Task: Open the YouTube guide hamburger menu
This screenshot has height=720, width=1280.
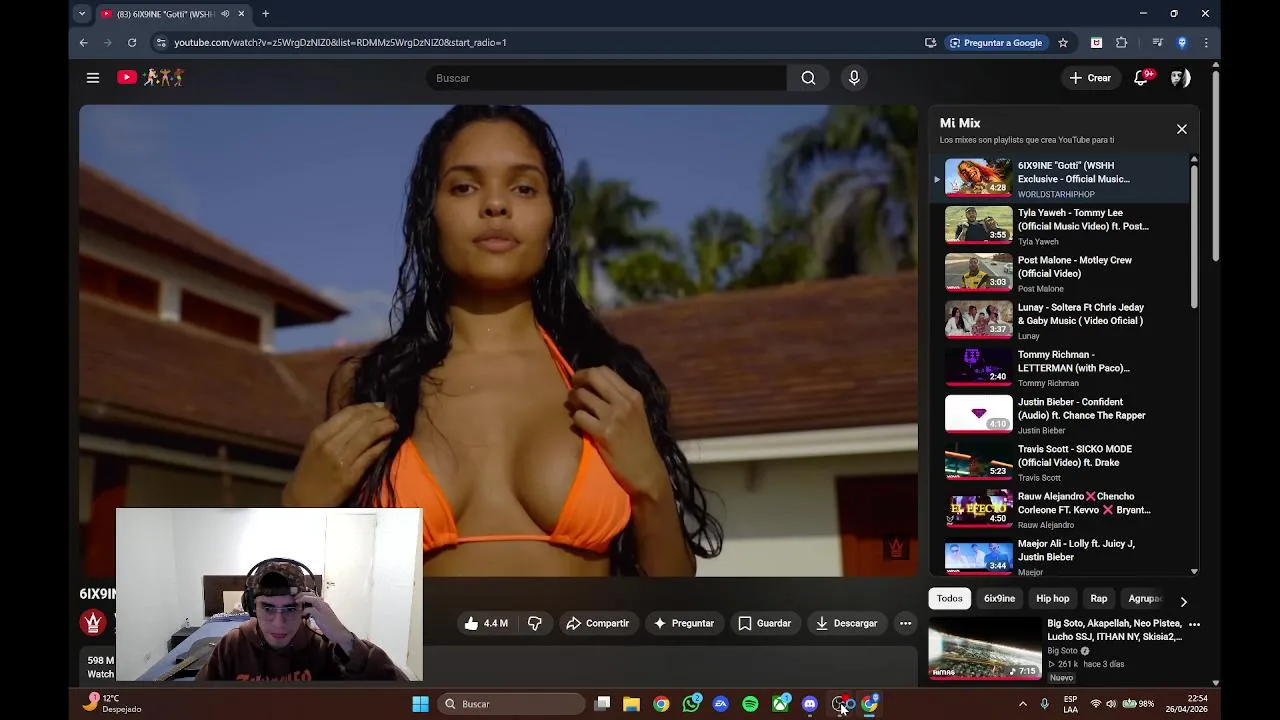Action: [x=93, y=78]
